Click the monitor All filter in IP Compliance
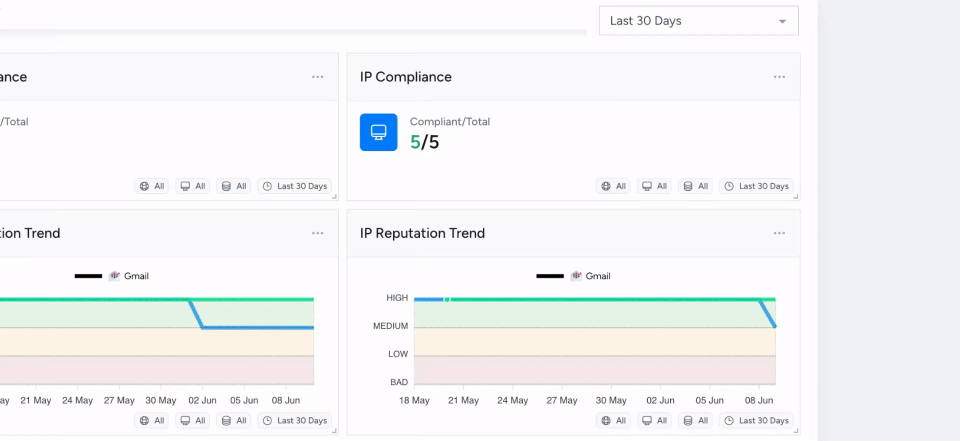Image resolution: width=960 pixels, height=441 pixels. 655,186
